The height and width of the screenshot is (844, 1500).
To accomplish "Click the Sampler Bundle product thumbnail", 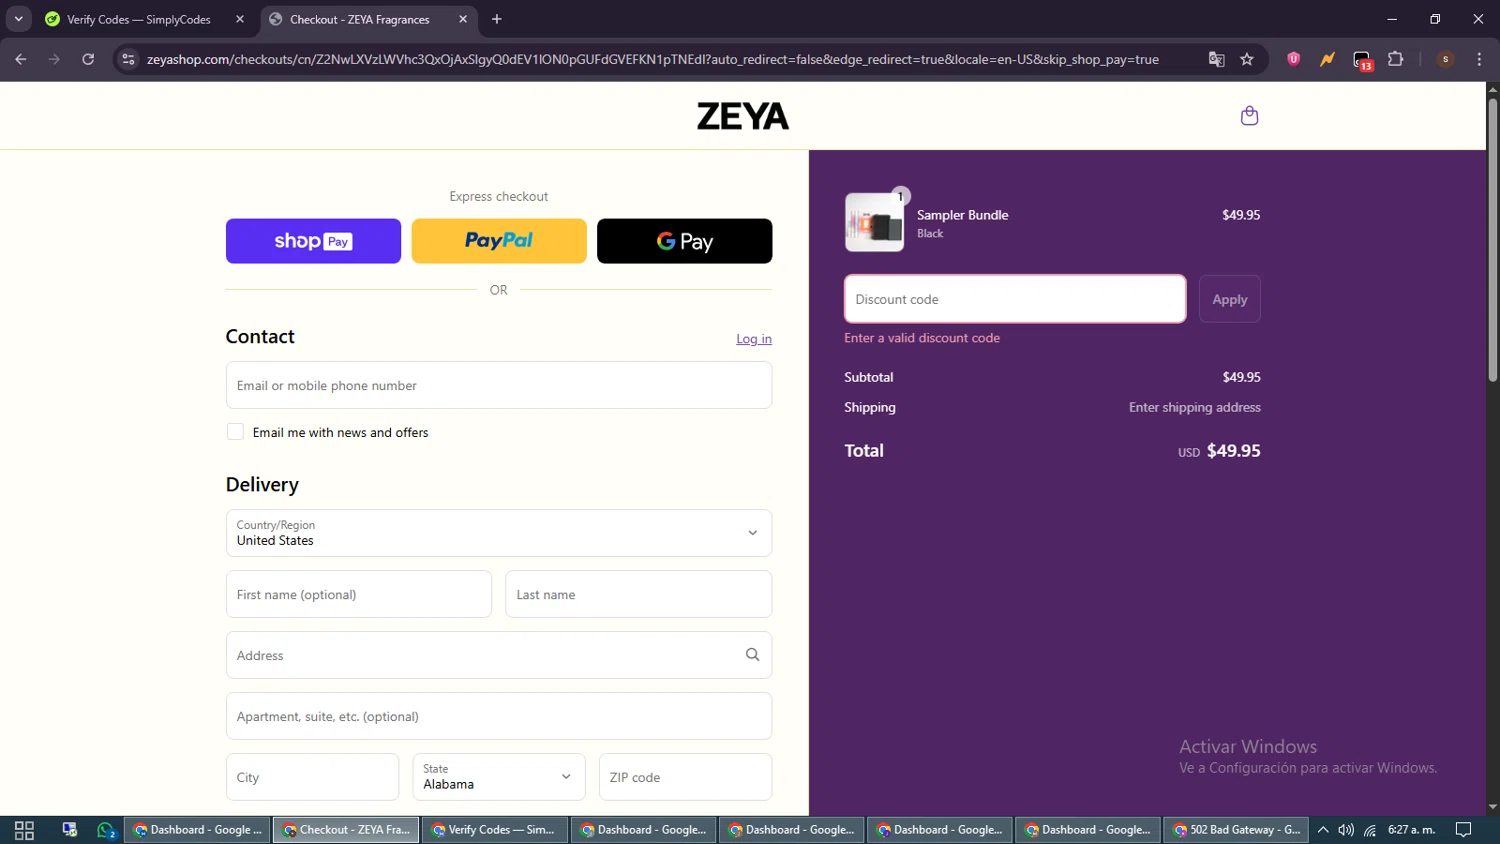I will (x=874, y=222).
